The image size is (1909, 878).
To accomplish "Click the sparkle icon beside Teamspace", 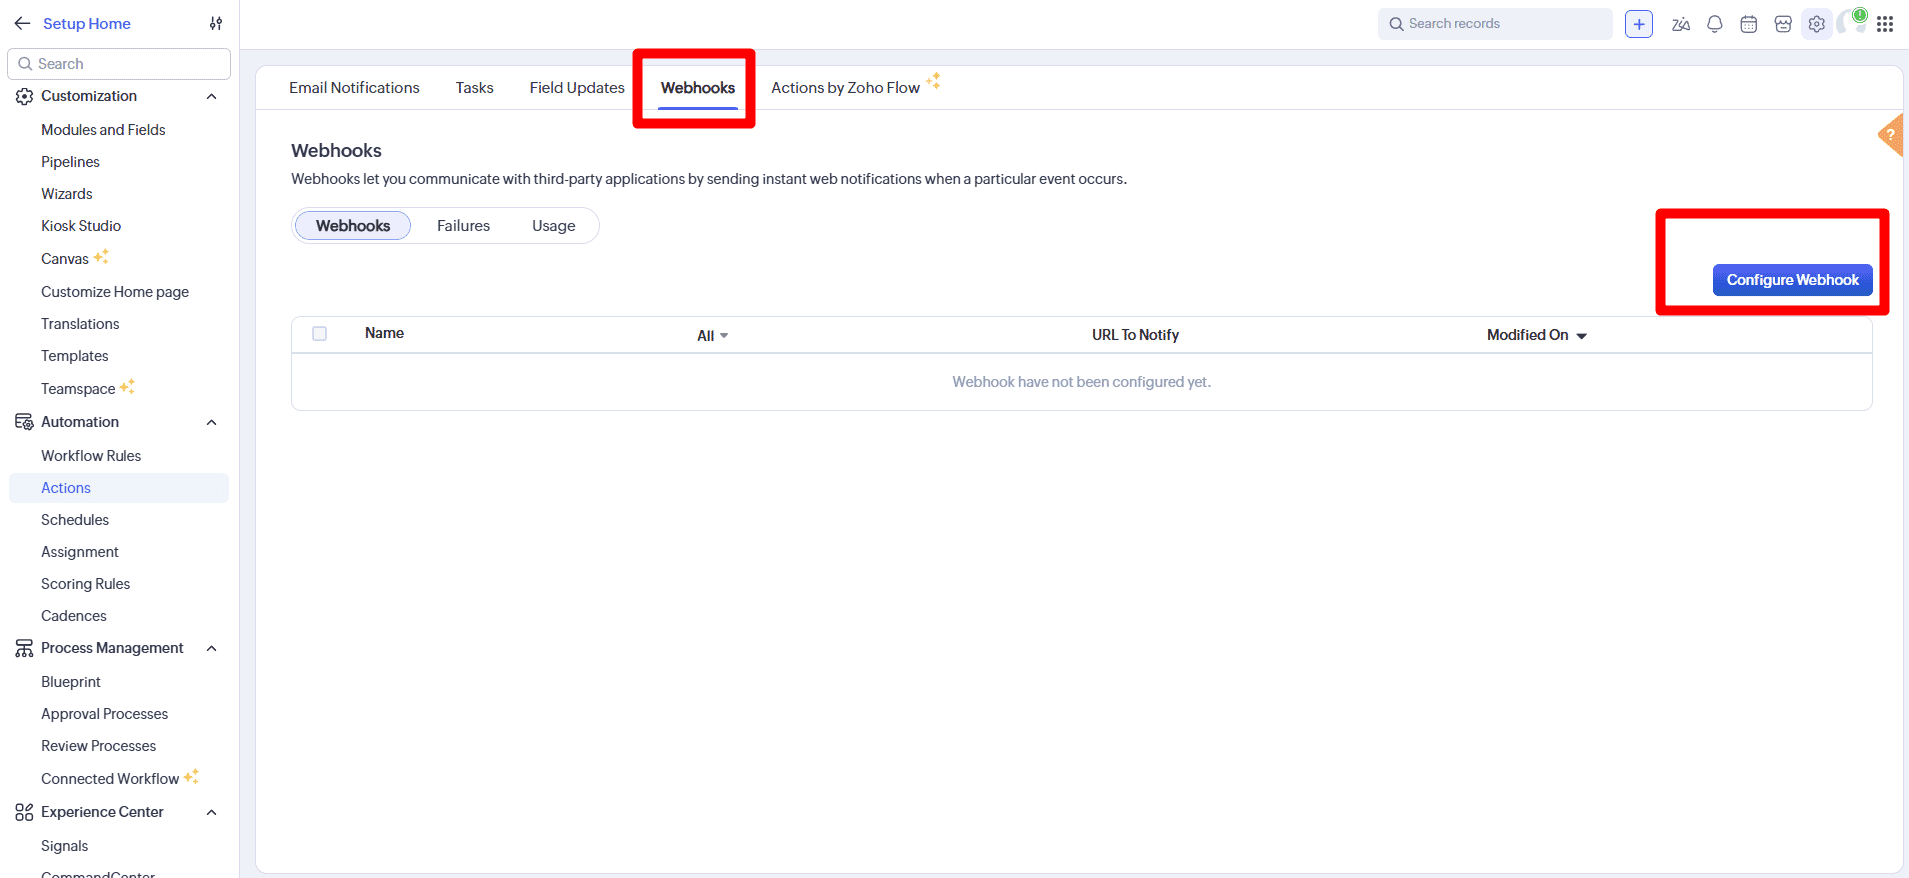I will pos(127,386).
